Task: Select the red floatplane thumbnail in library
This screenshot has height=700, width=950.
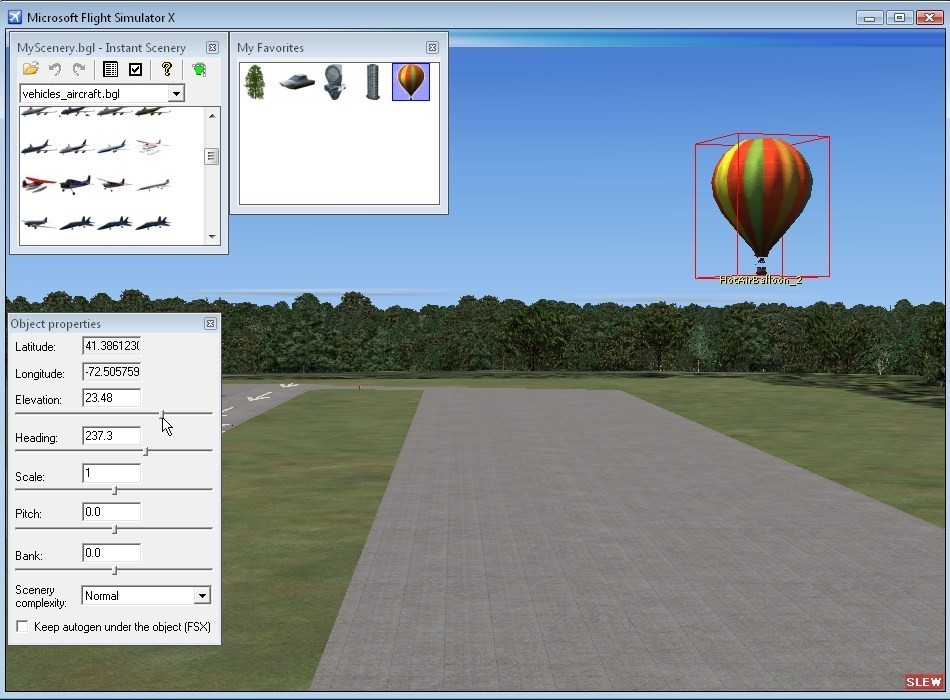Action: [38, 185]
